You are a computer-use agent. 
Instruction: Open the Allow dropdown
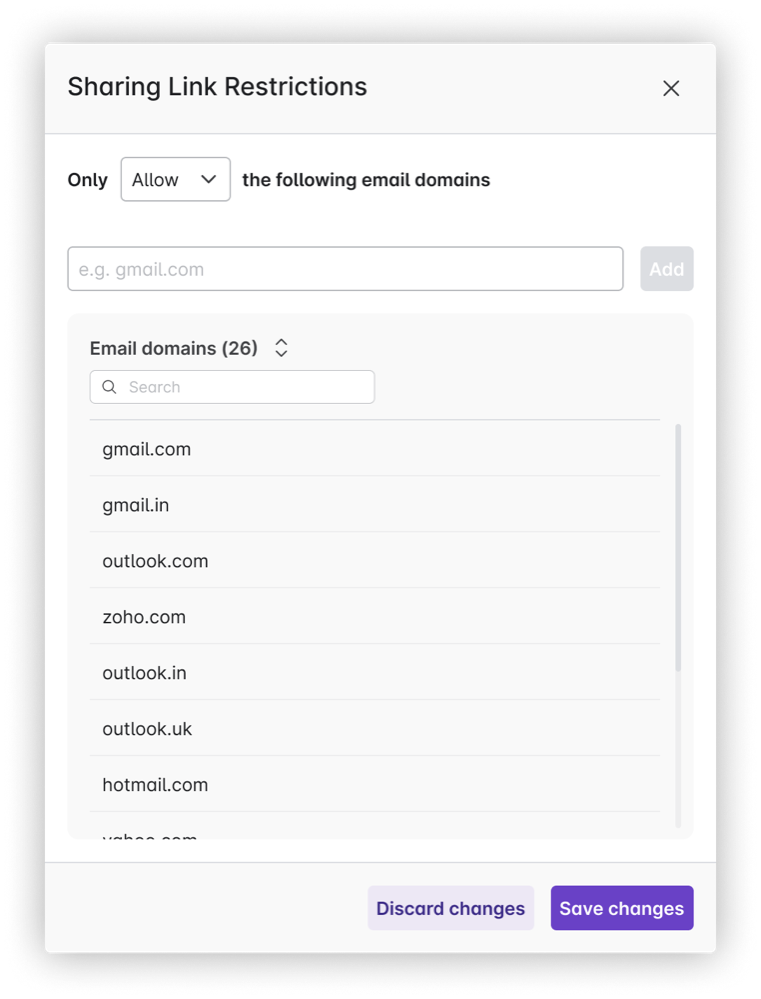[x=175, y=180]
